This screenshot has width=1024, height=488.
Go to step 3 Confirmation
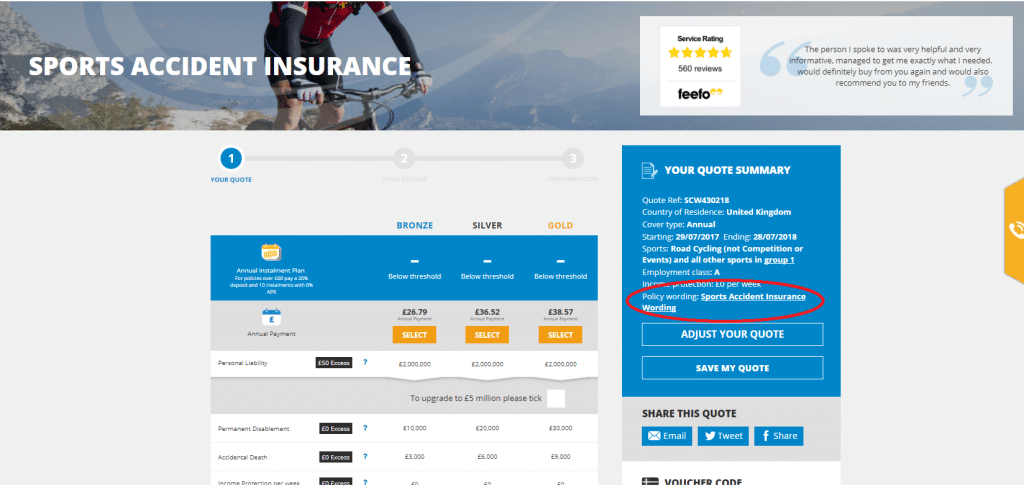click(573, 159)
